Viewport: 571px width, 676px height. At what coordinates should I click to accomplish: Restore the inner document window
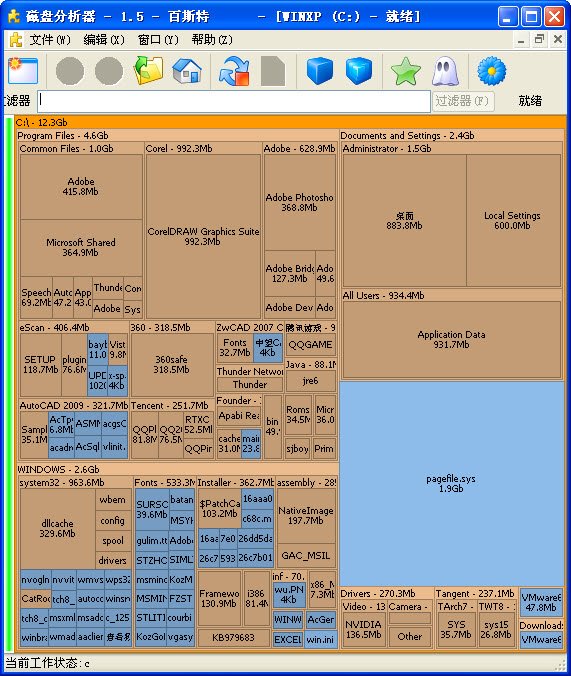click(x=539, y=39)
